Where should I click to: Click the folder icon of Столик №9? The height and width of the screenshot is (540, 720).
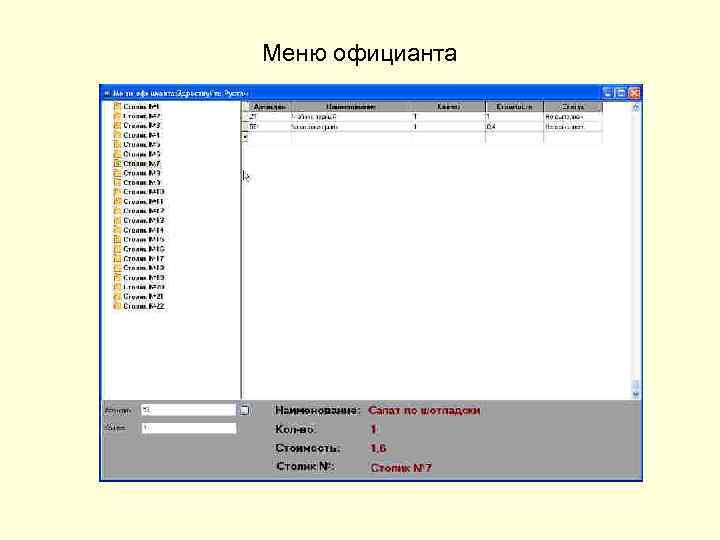(x=117, y=183)
